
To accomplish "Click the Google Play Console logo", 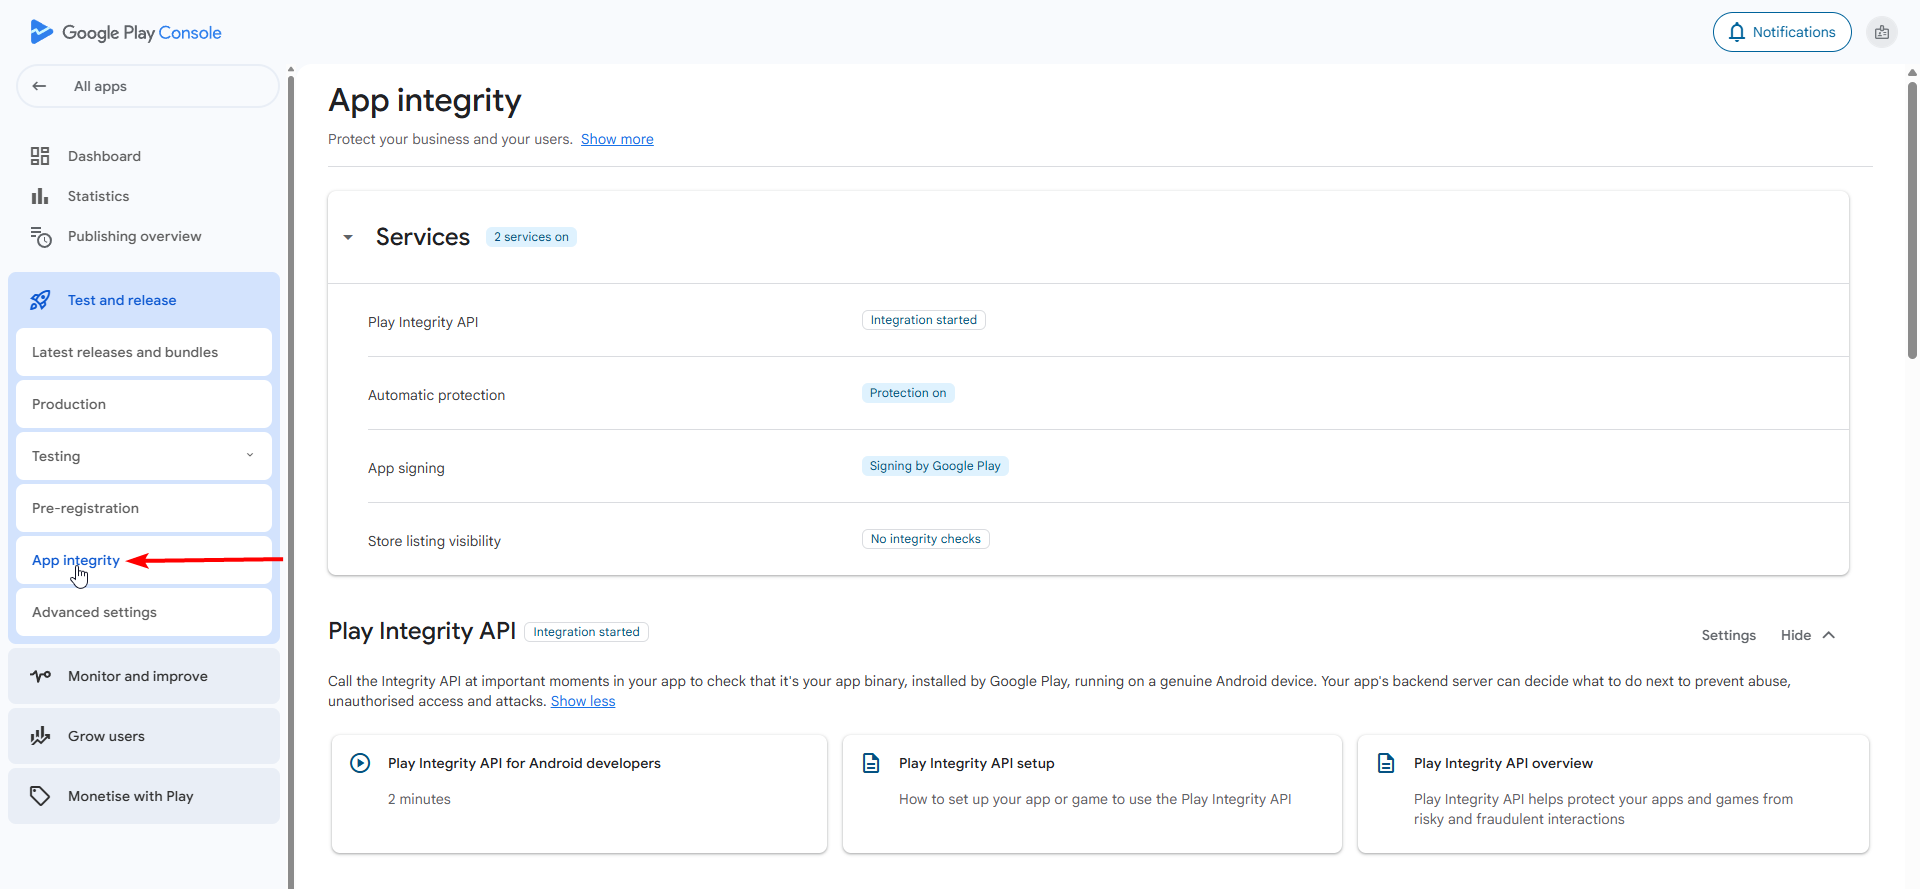I will click(x=125, y=32).
